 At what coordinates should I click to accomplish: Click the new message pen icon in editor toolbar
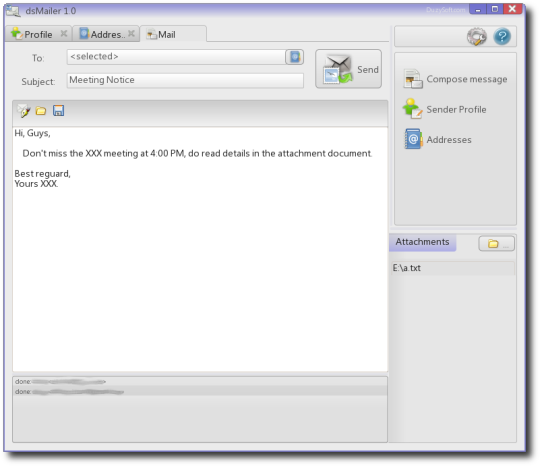click(x=23, y=111)
